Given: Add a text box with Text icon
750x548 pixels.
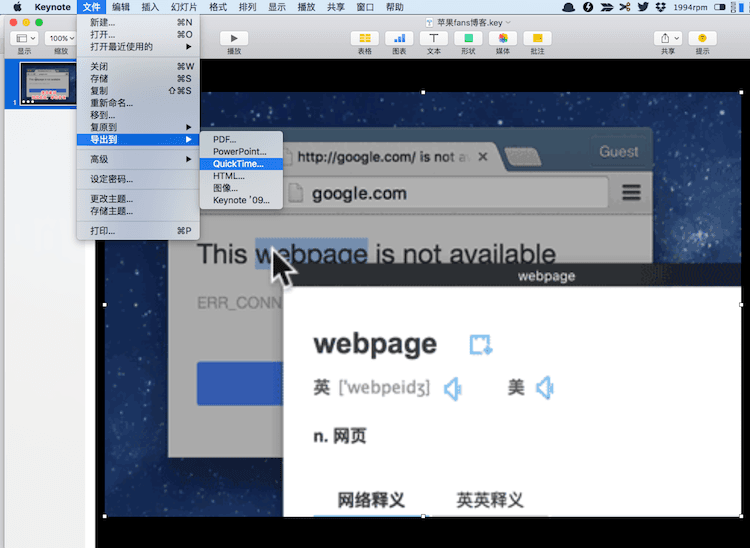Looking at the screenshot, I should tap(434, 38).
